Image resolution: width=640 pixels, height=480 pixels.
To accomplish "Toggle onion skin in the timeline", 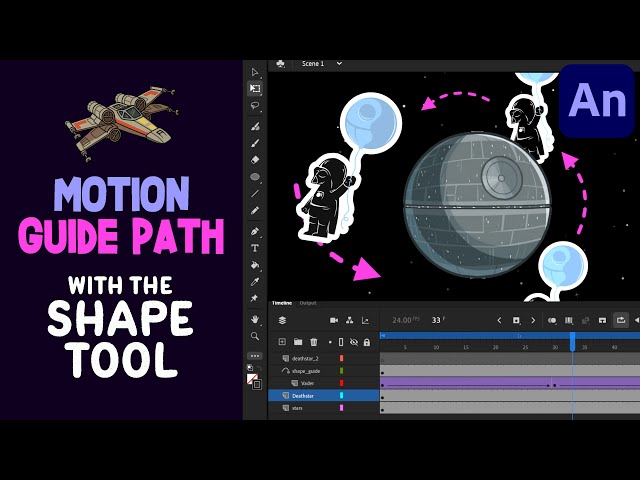I will pos(552,320).
